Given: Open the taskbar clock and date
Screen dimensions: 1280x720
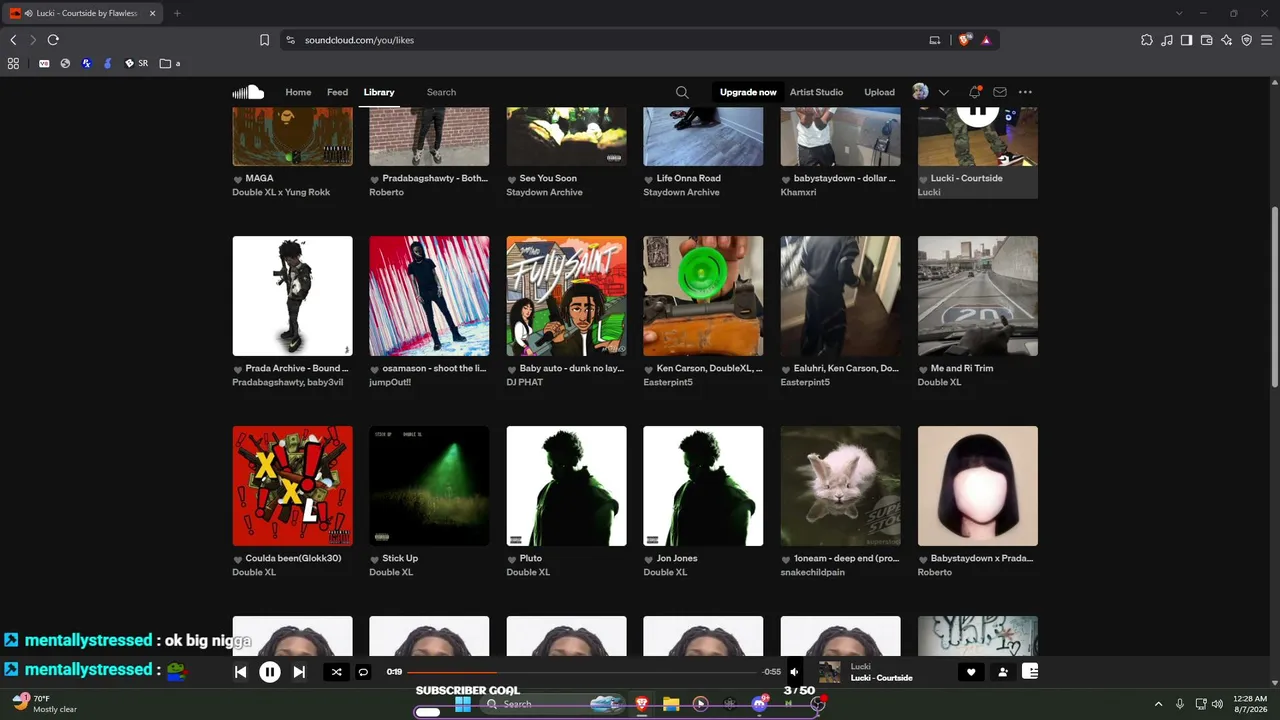Looking at the screenshot, I should coord(1250,704).
